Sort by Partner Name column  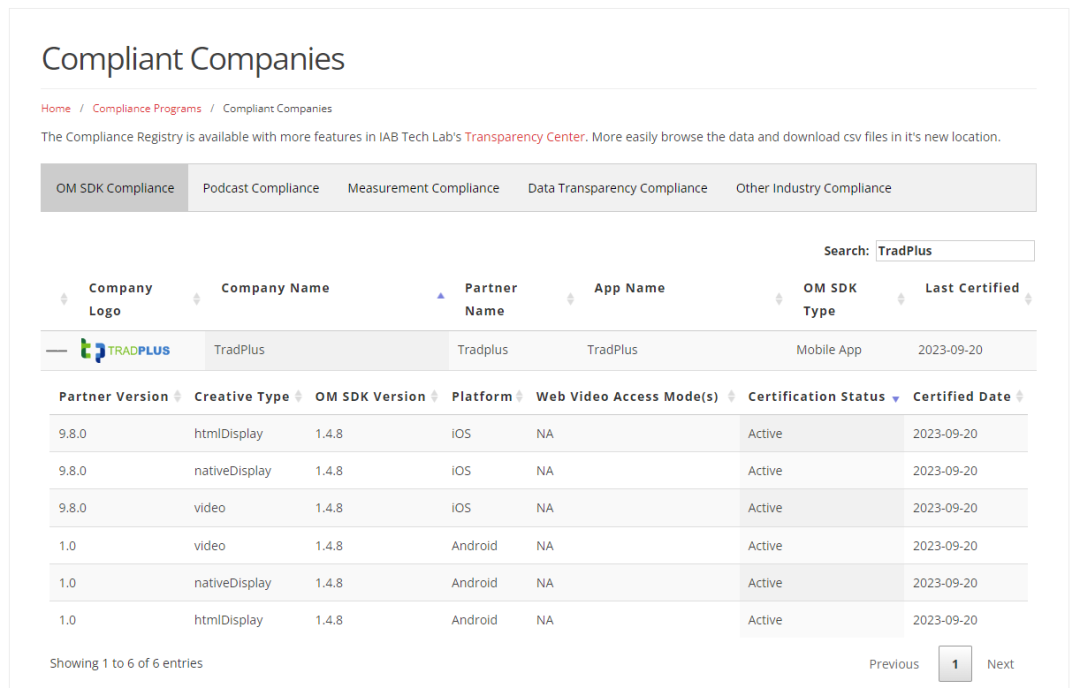pyautogui.click(x=491, y=299)
